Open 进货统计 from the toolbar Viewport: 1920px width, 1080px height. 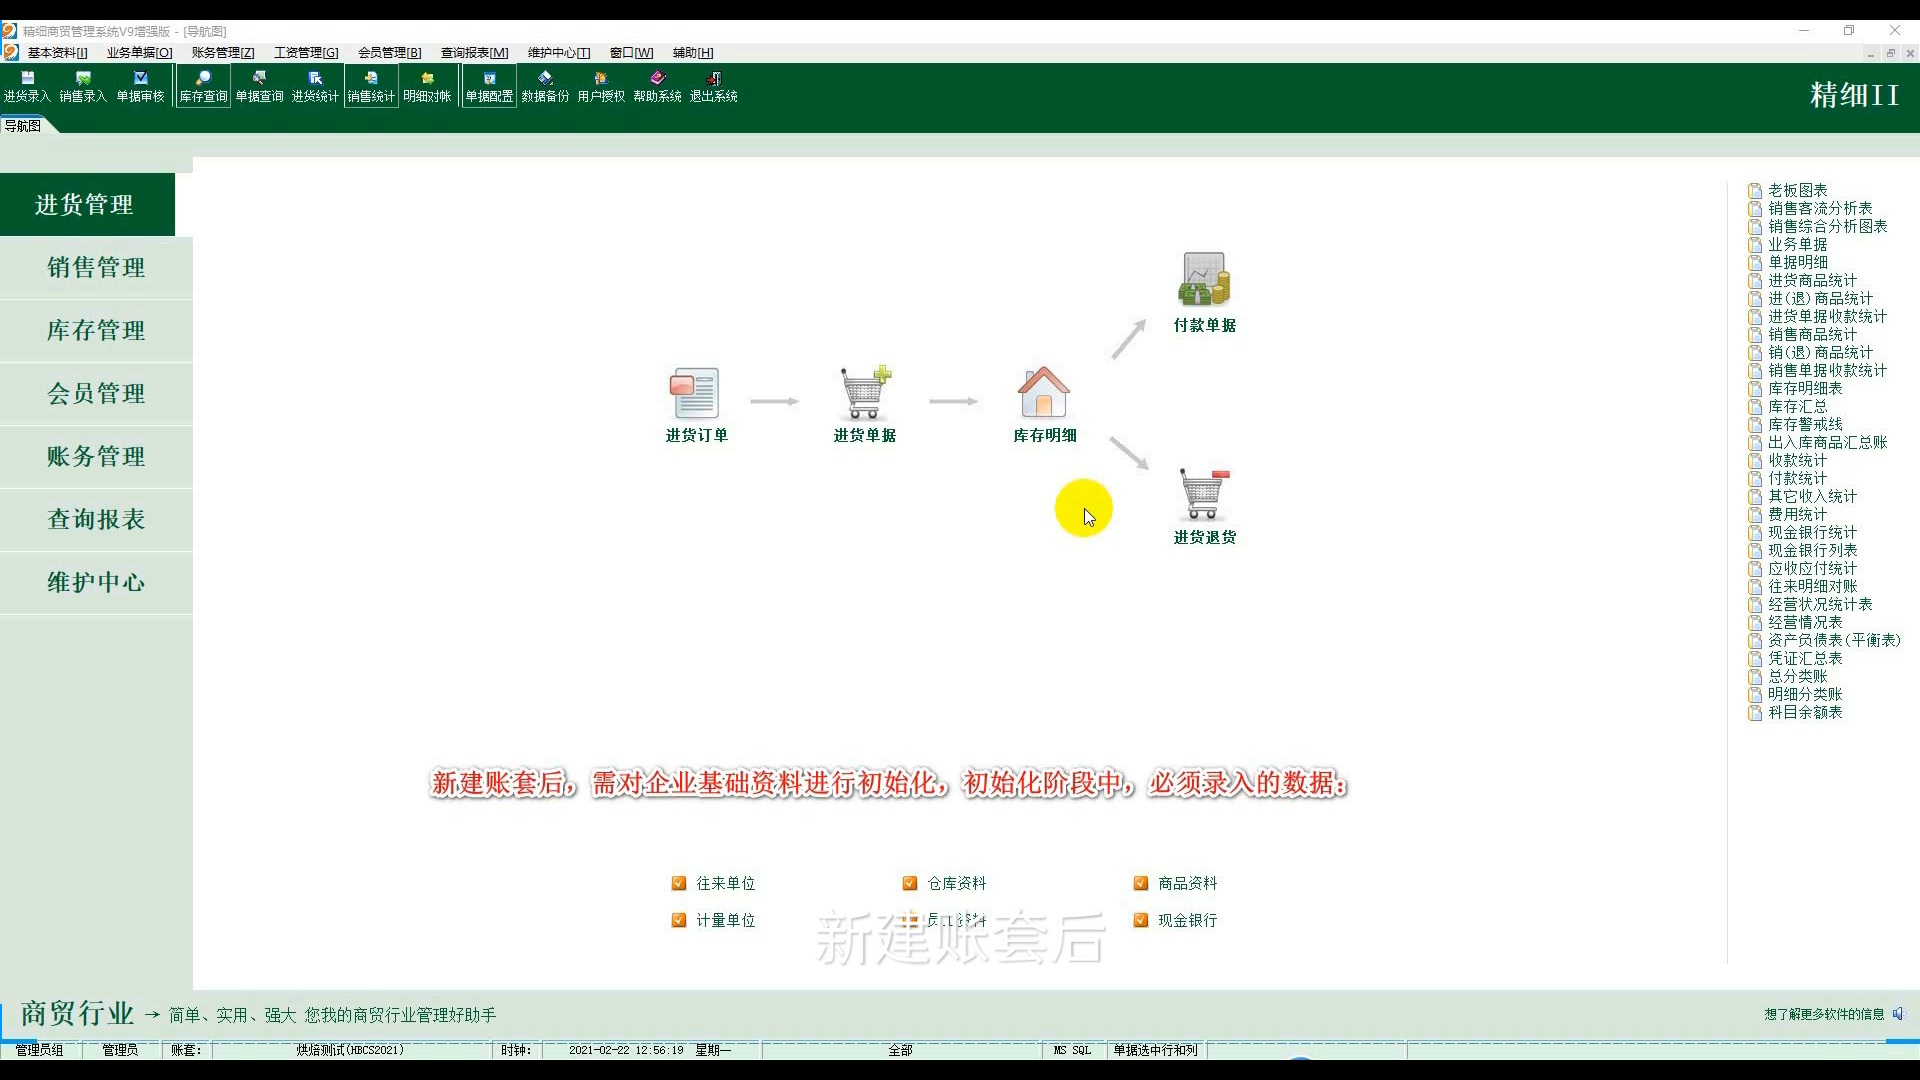point(315,87)
